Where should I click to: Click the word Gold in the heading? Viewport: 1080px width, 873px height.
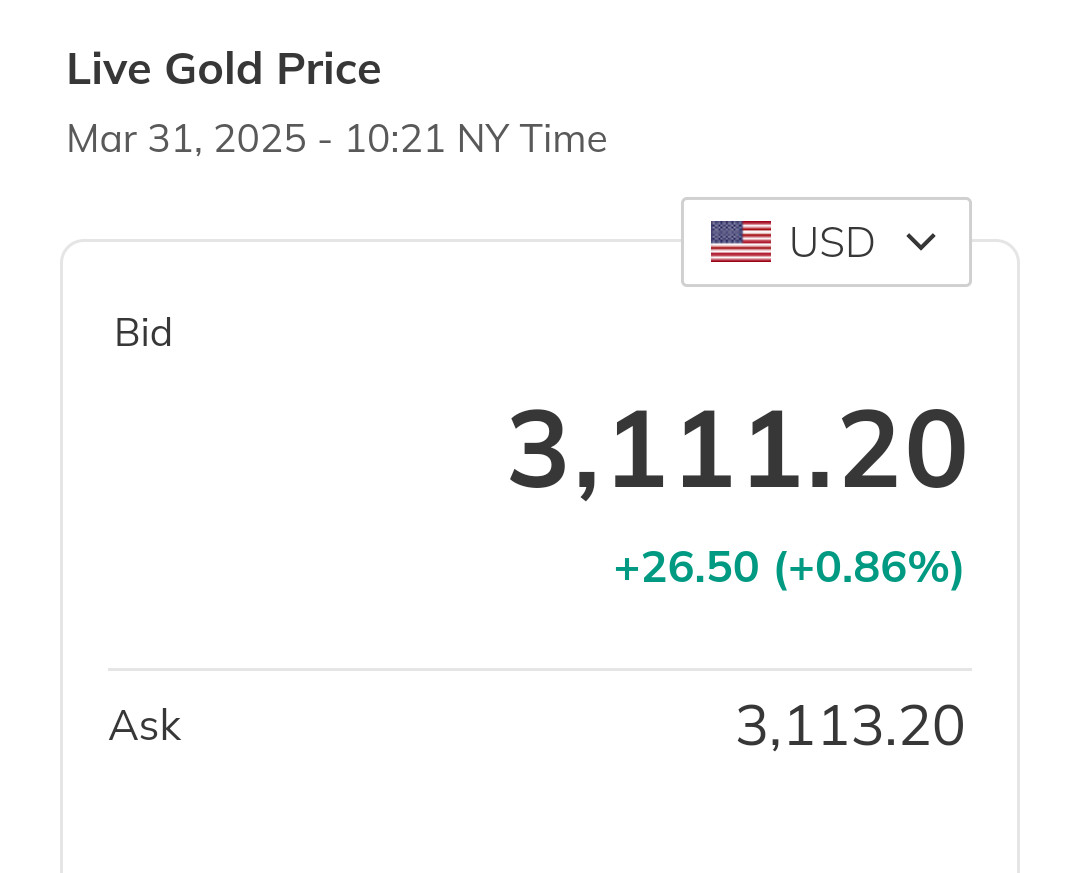click(211, 70)
